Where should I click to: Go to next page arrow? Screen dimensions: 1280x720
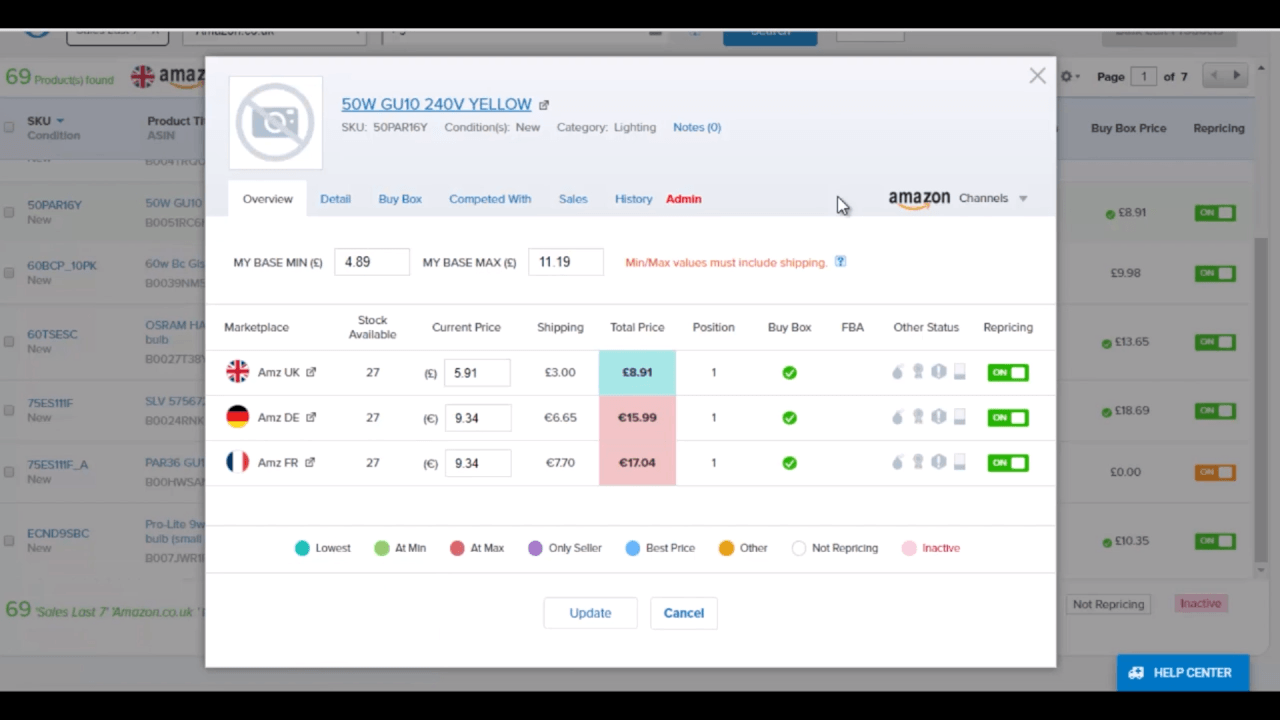[1237, 76]
